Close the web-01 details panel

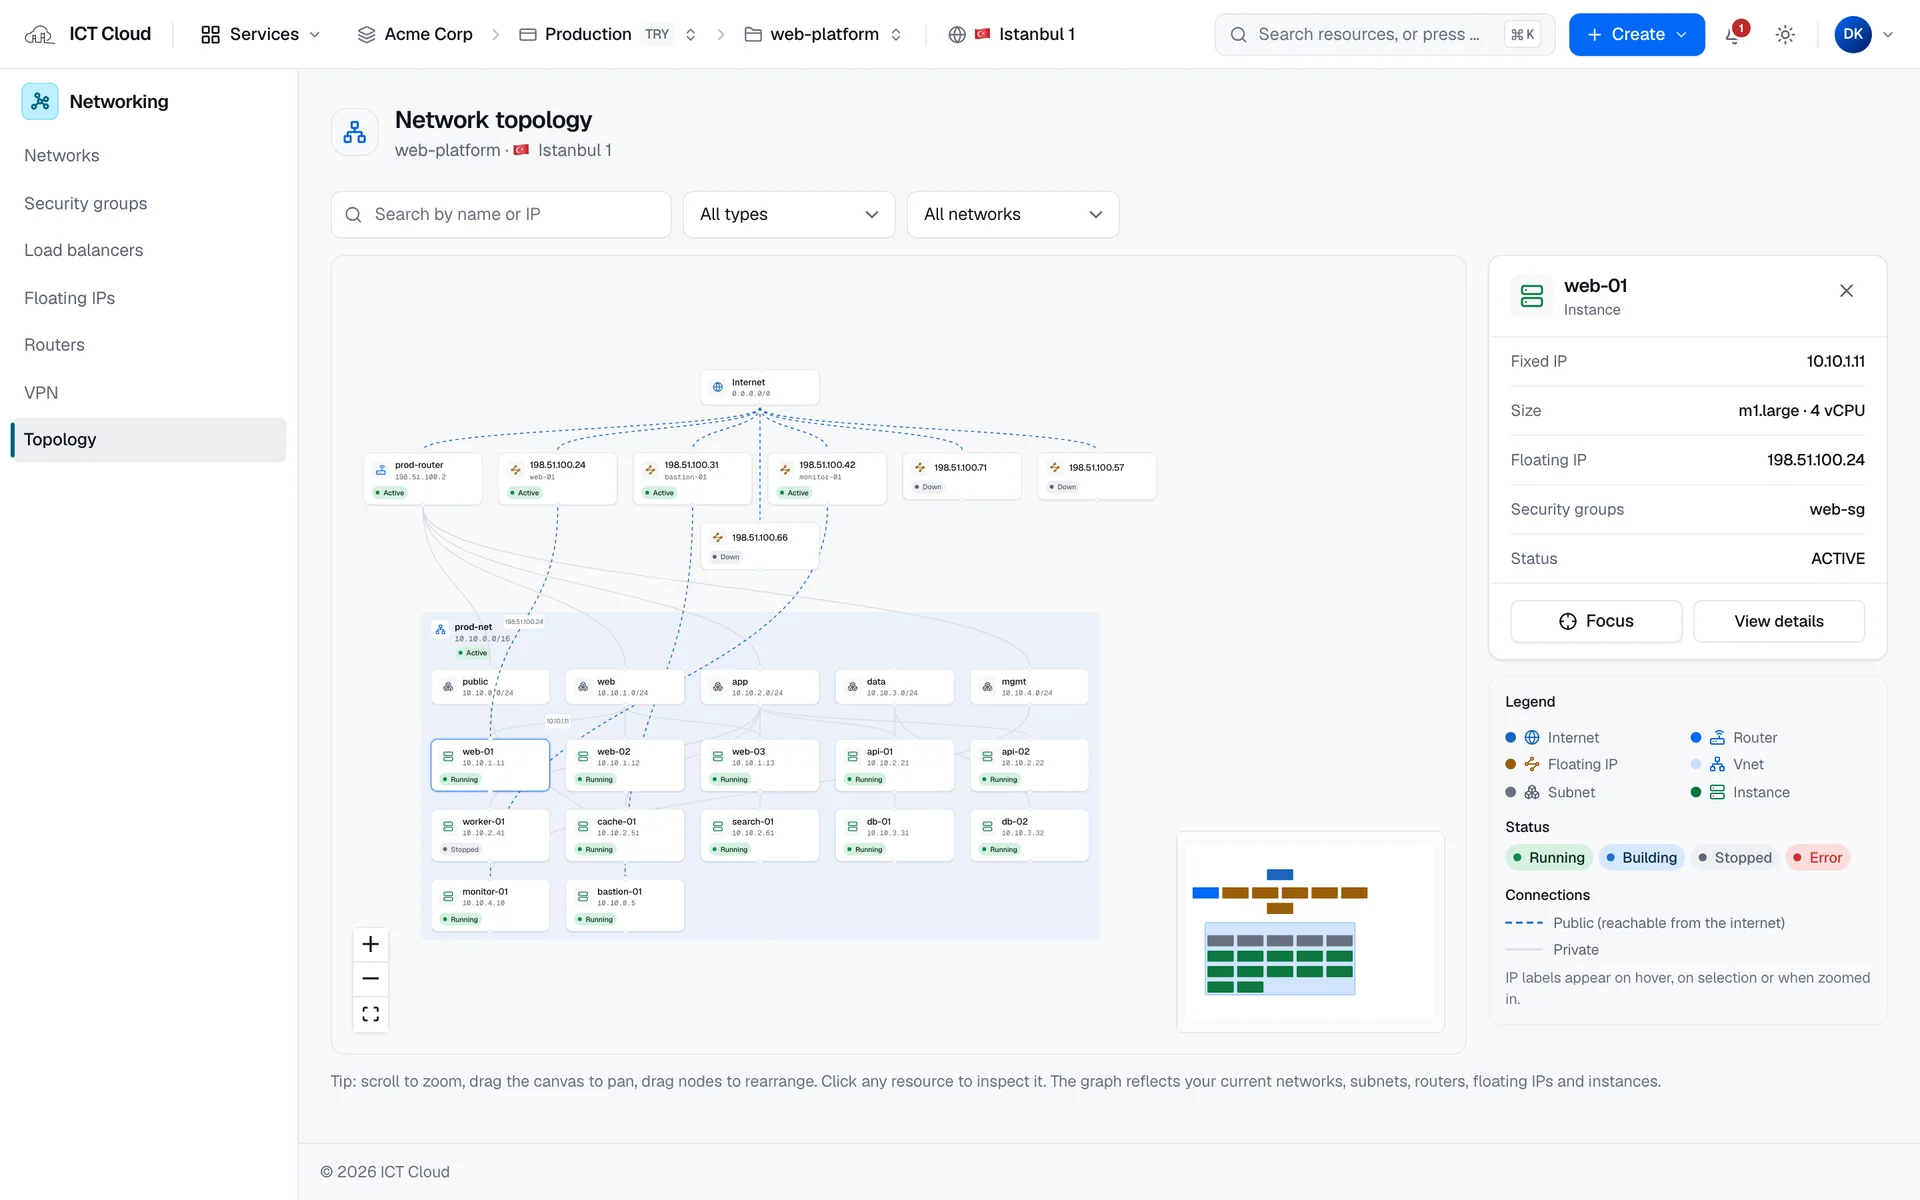(1846, 291)
